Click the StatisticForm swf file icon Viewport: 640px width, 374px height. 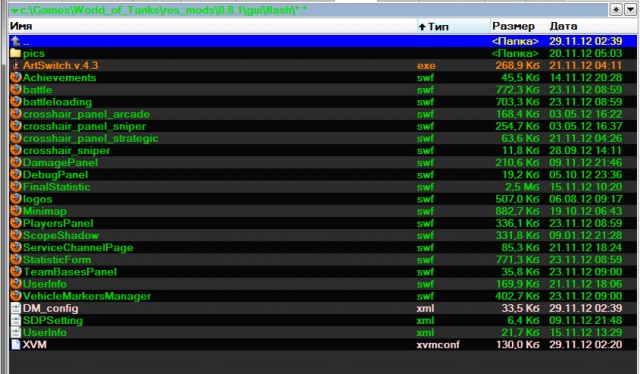point(16,259)
